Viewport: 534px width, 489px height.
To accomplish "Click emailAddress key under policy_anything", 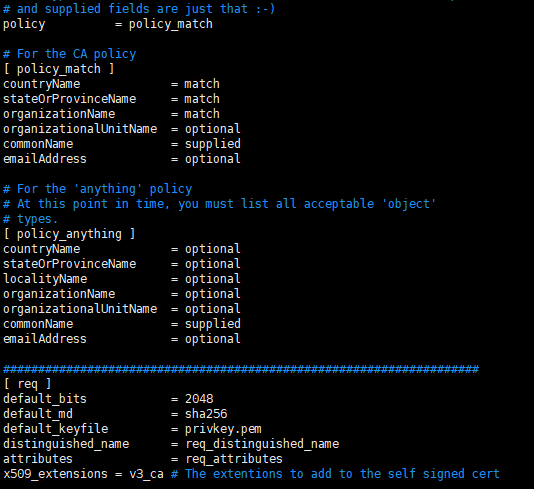I will tap(45, 339).
